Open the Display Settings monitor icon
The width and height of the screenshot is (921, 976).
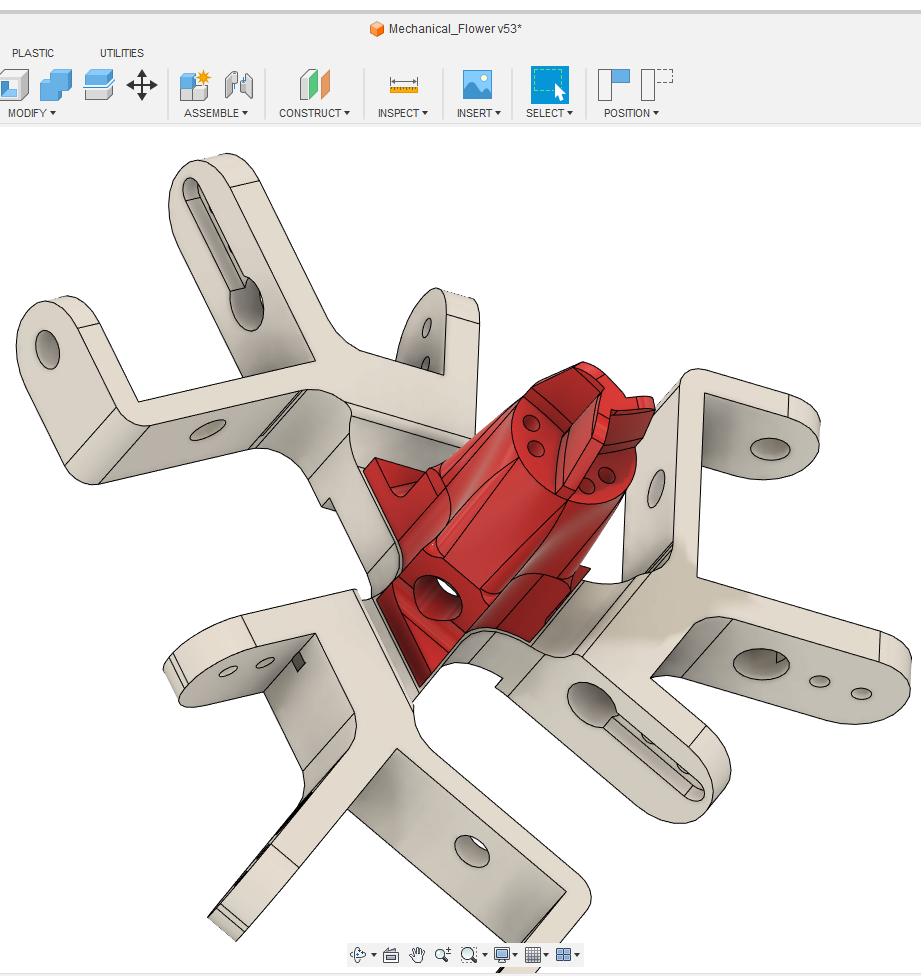click(x=502, y=954)
